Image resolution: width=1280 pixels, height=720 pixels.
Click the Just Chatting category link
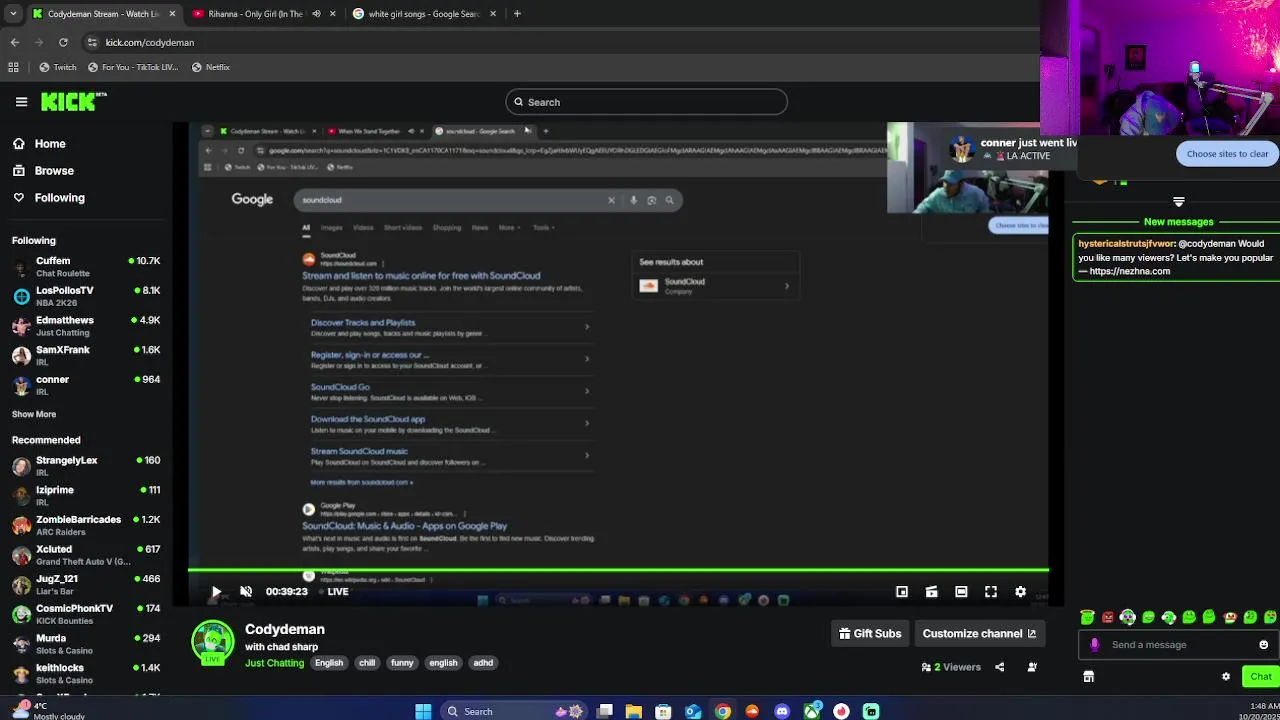pos(274,663)
